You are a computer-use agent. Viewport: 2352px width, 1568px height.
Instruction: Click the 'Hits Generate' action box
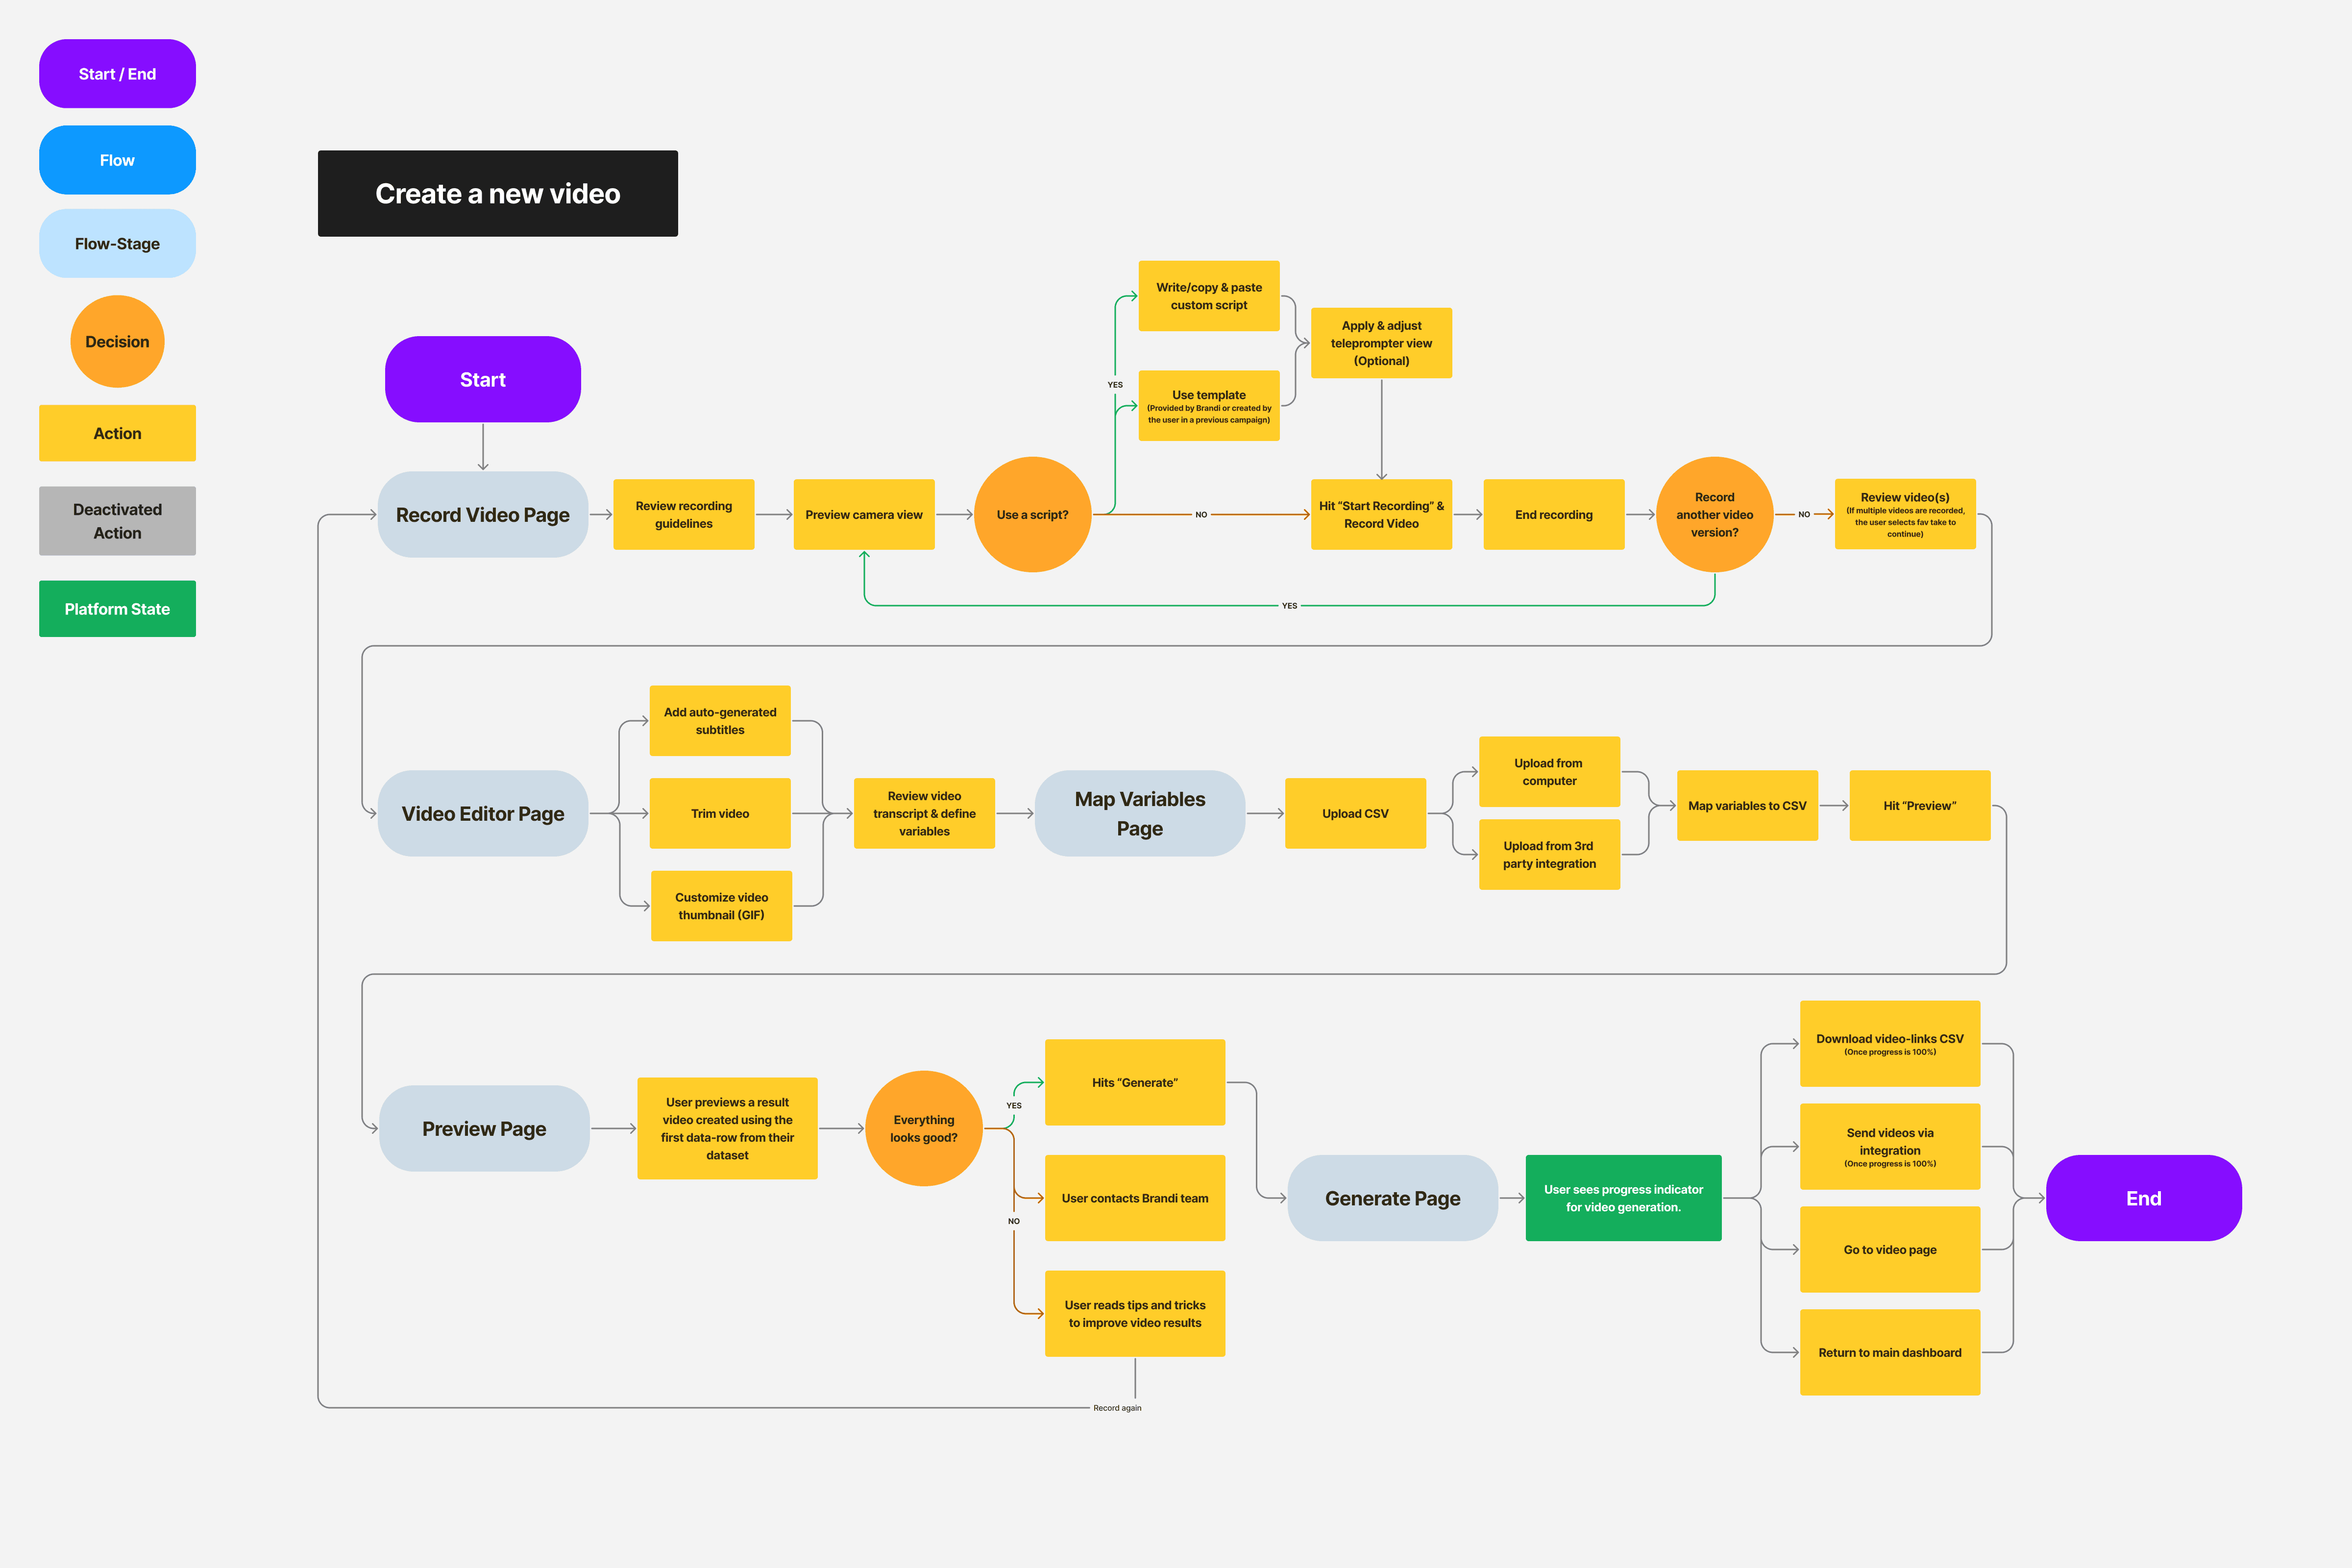coord(1135,1082)
